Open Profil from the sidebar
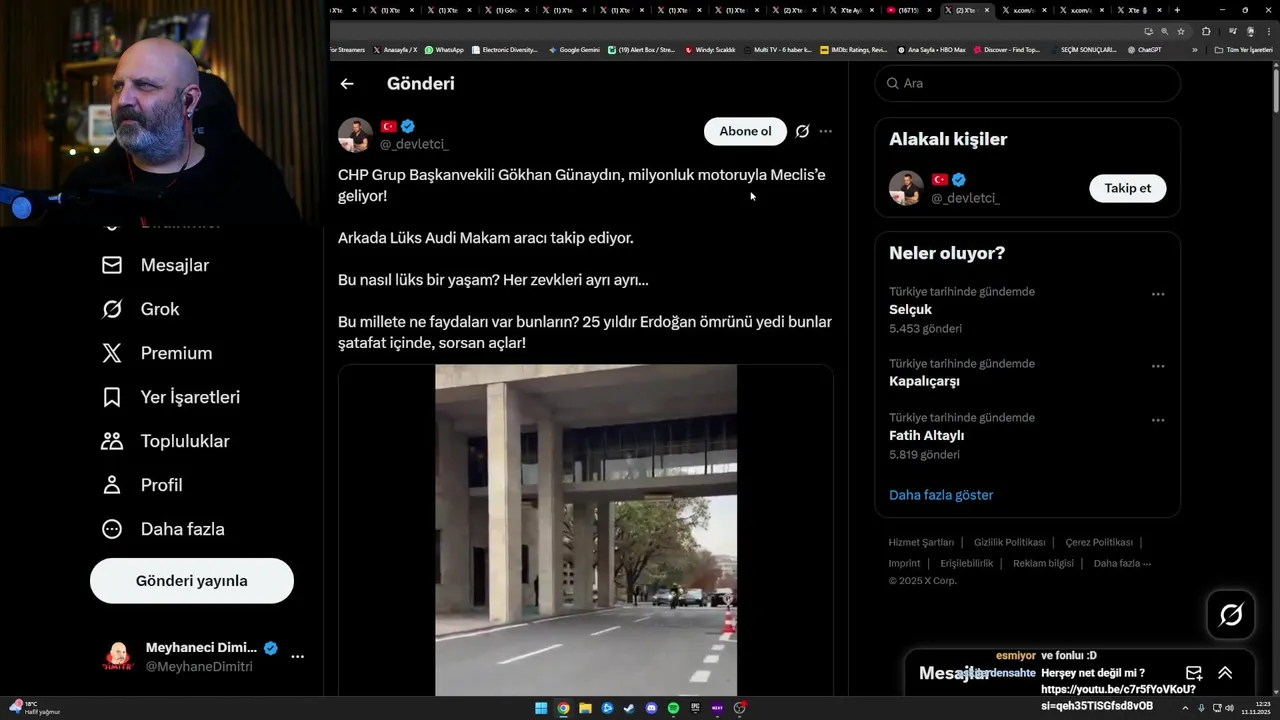1280x720 pixels. point(142,485)
